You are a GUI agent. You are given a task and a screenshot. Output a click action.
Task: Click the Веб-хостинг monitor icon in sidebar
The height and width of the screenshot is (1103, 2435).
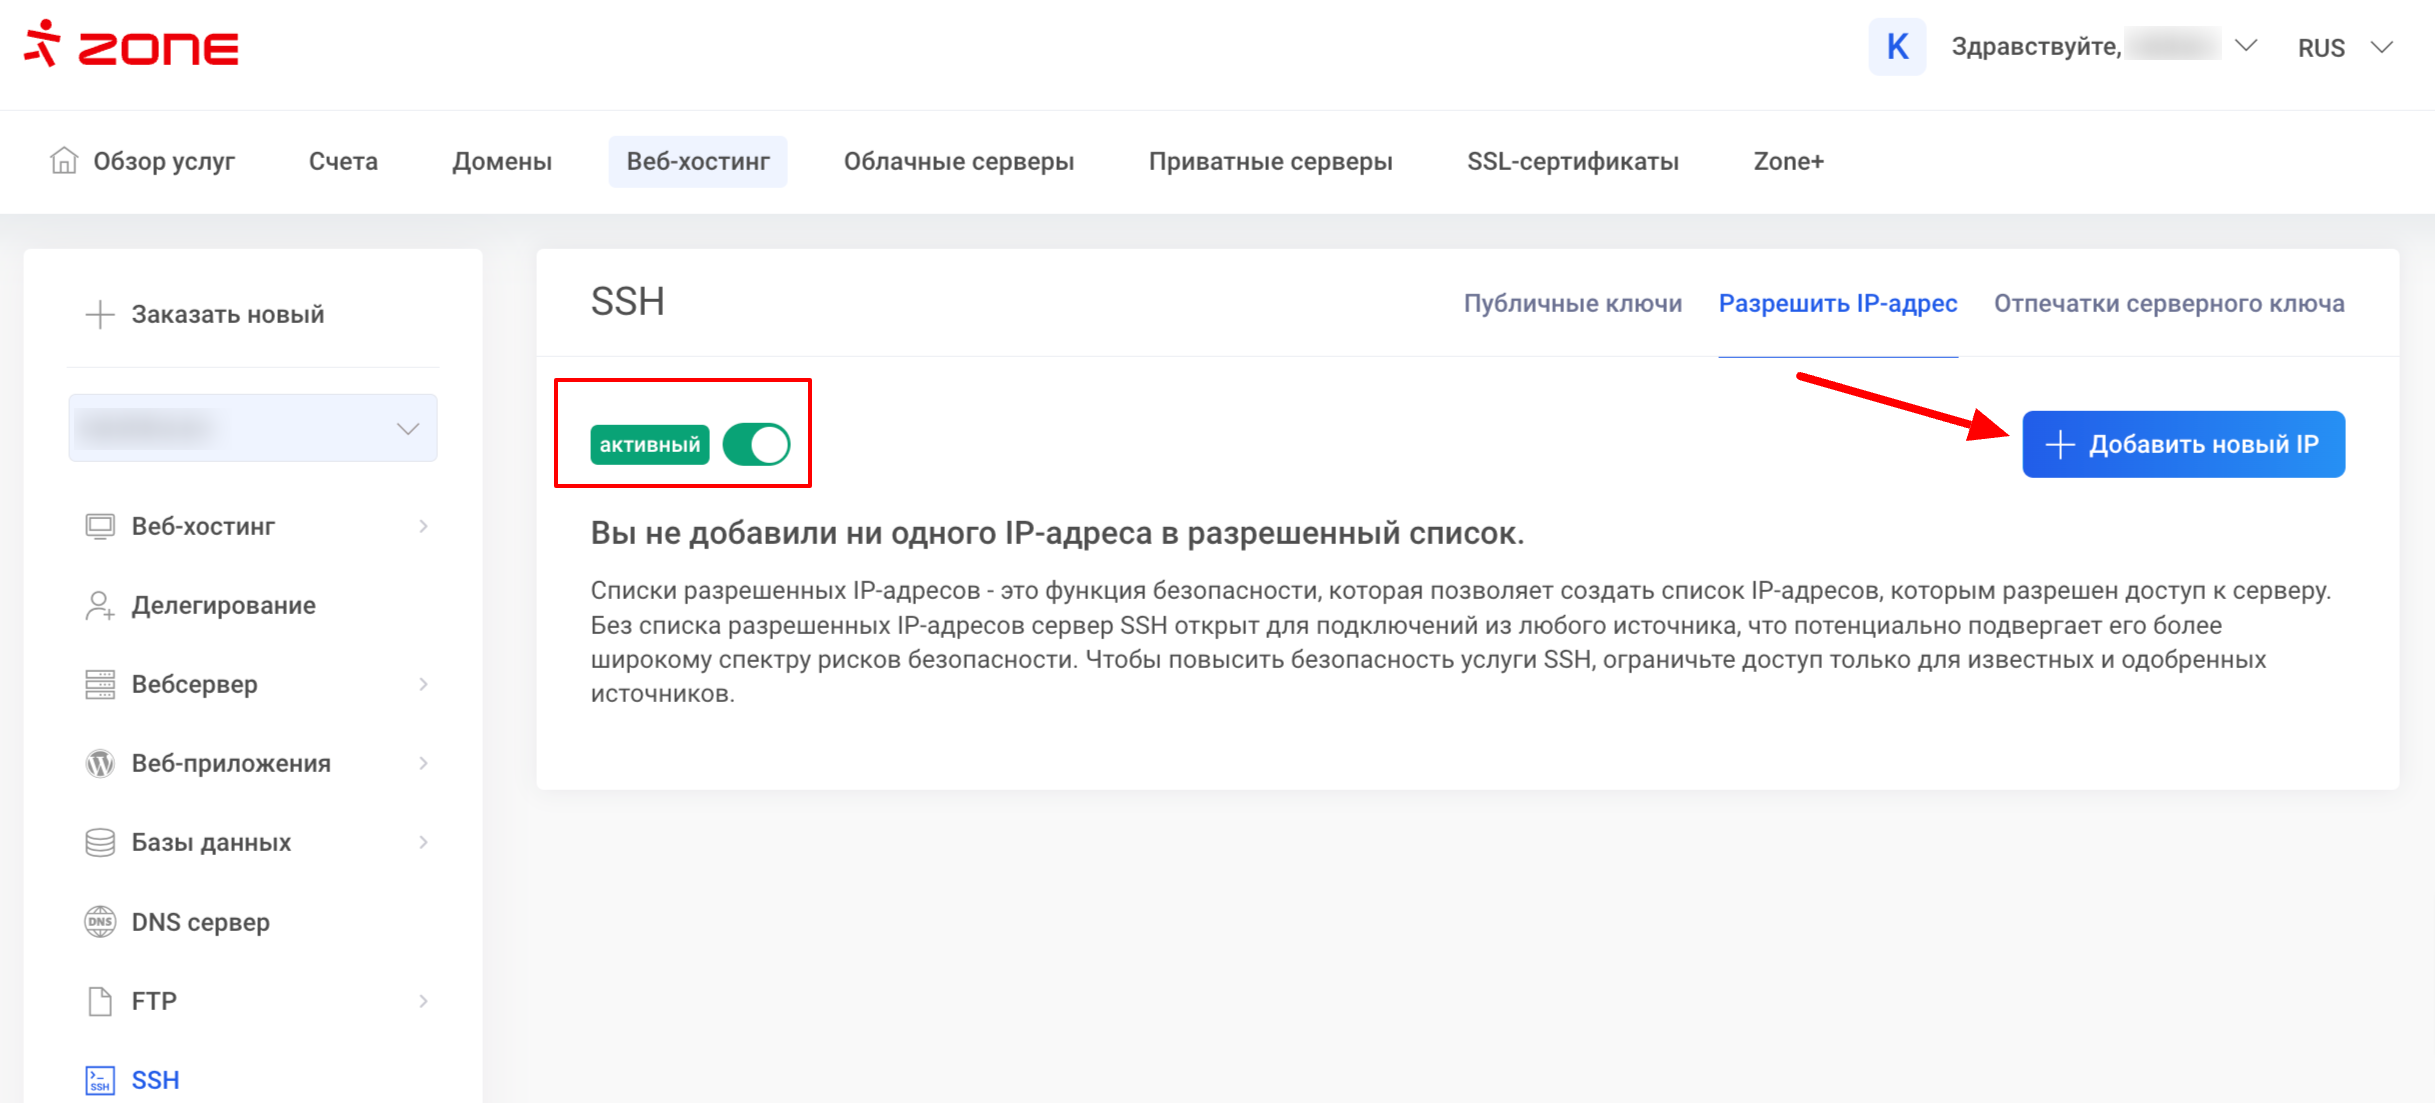99,526
